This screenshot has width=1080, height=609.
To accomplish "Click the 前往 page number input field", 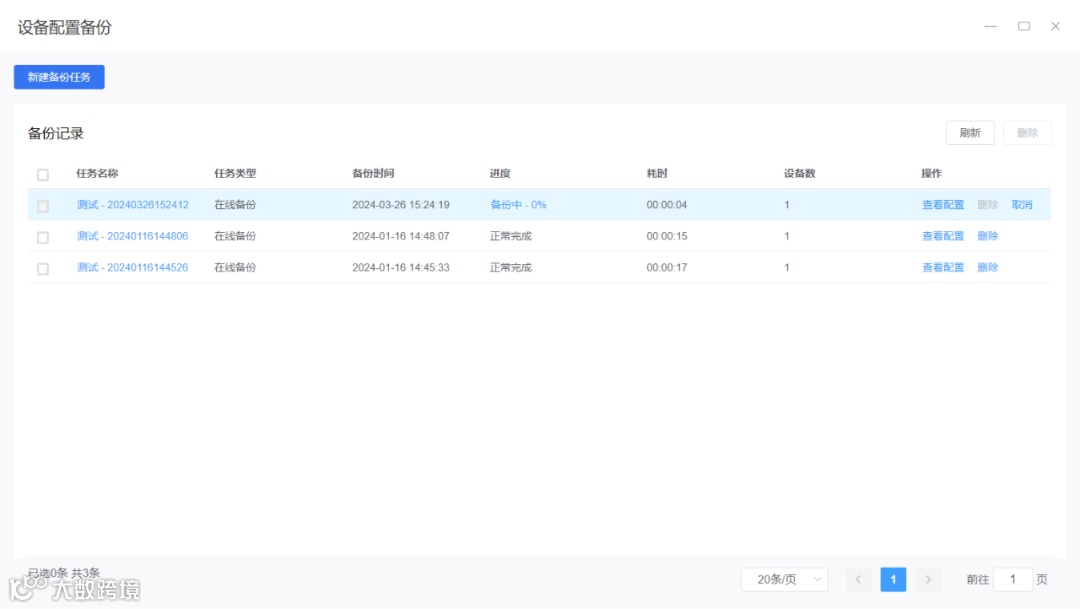I will 1012,579.
